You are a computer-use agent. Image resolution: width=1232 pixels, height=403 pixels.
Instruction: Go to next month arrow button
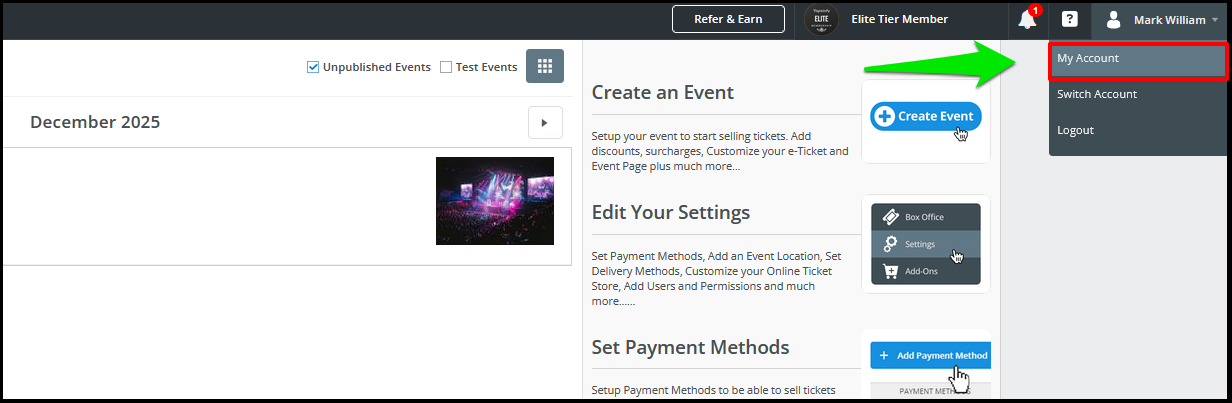[545, 122]
